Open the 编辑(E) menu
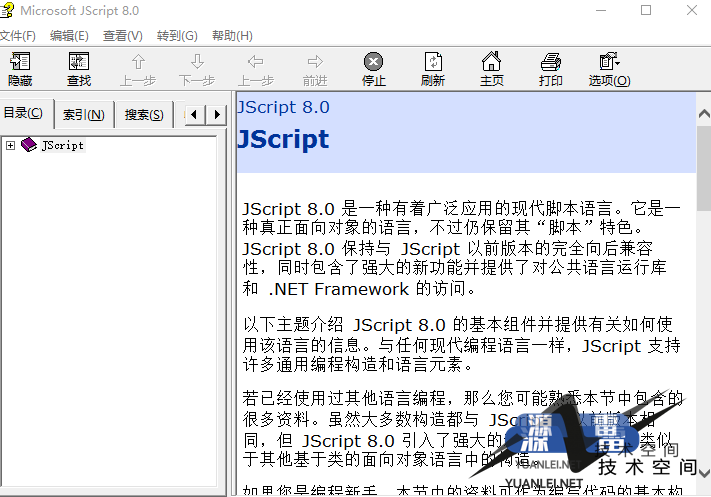711x497 pixels. 69,36
